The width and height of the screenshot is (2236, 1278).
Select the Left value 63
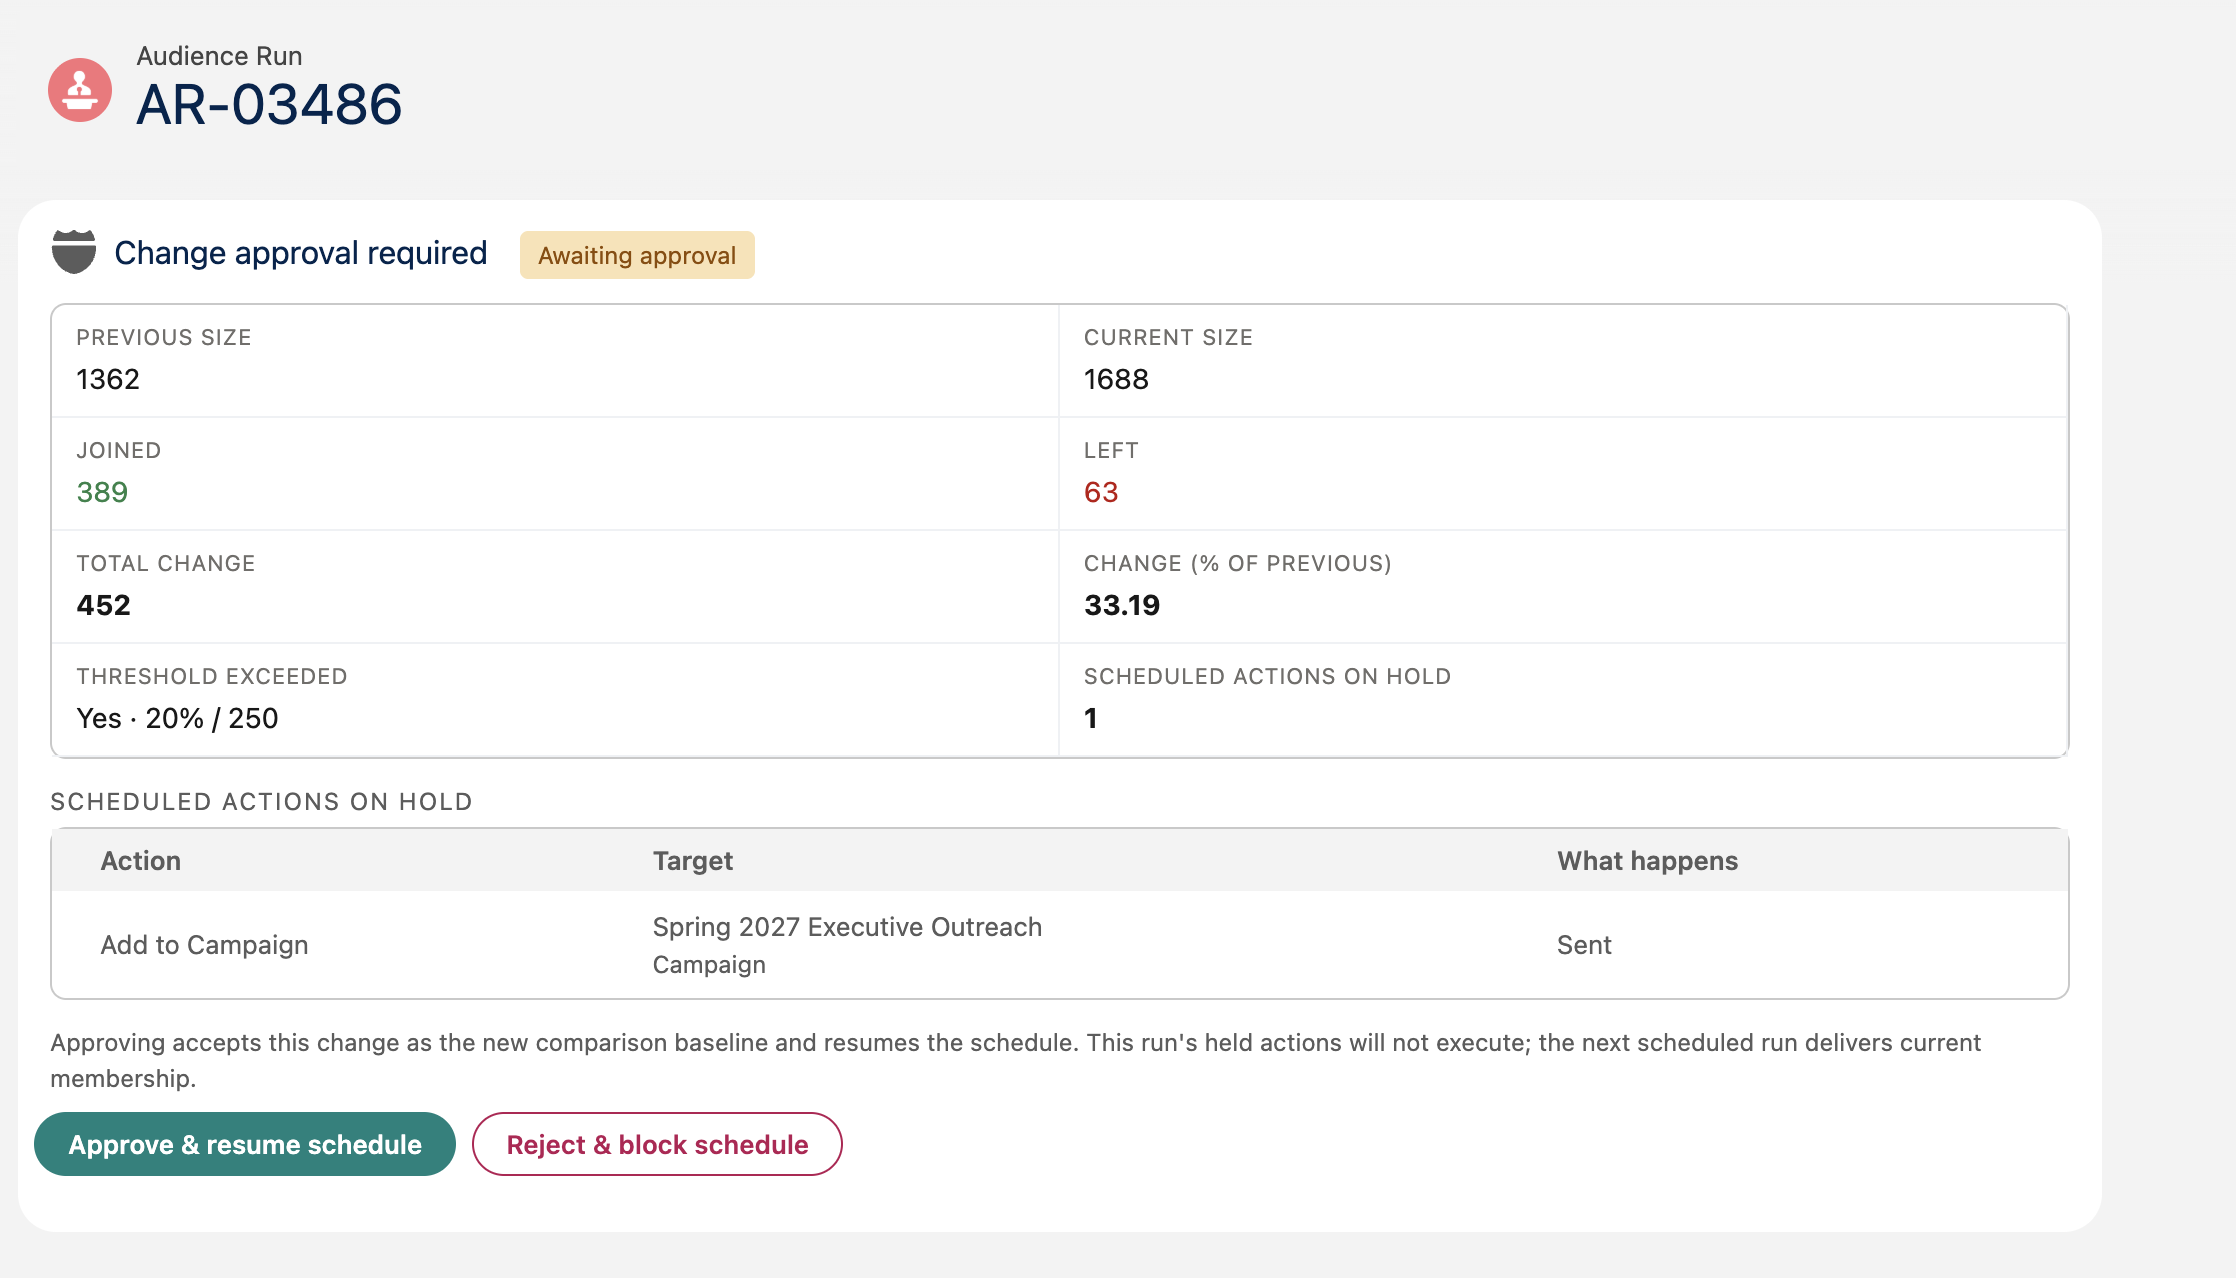pos(1101,492)
